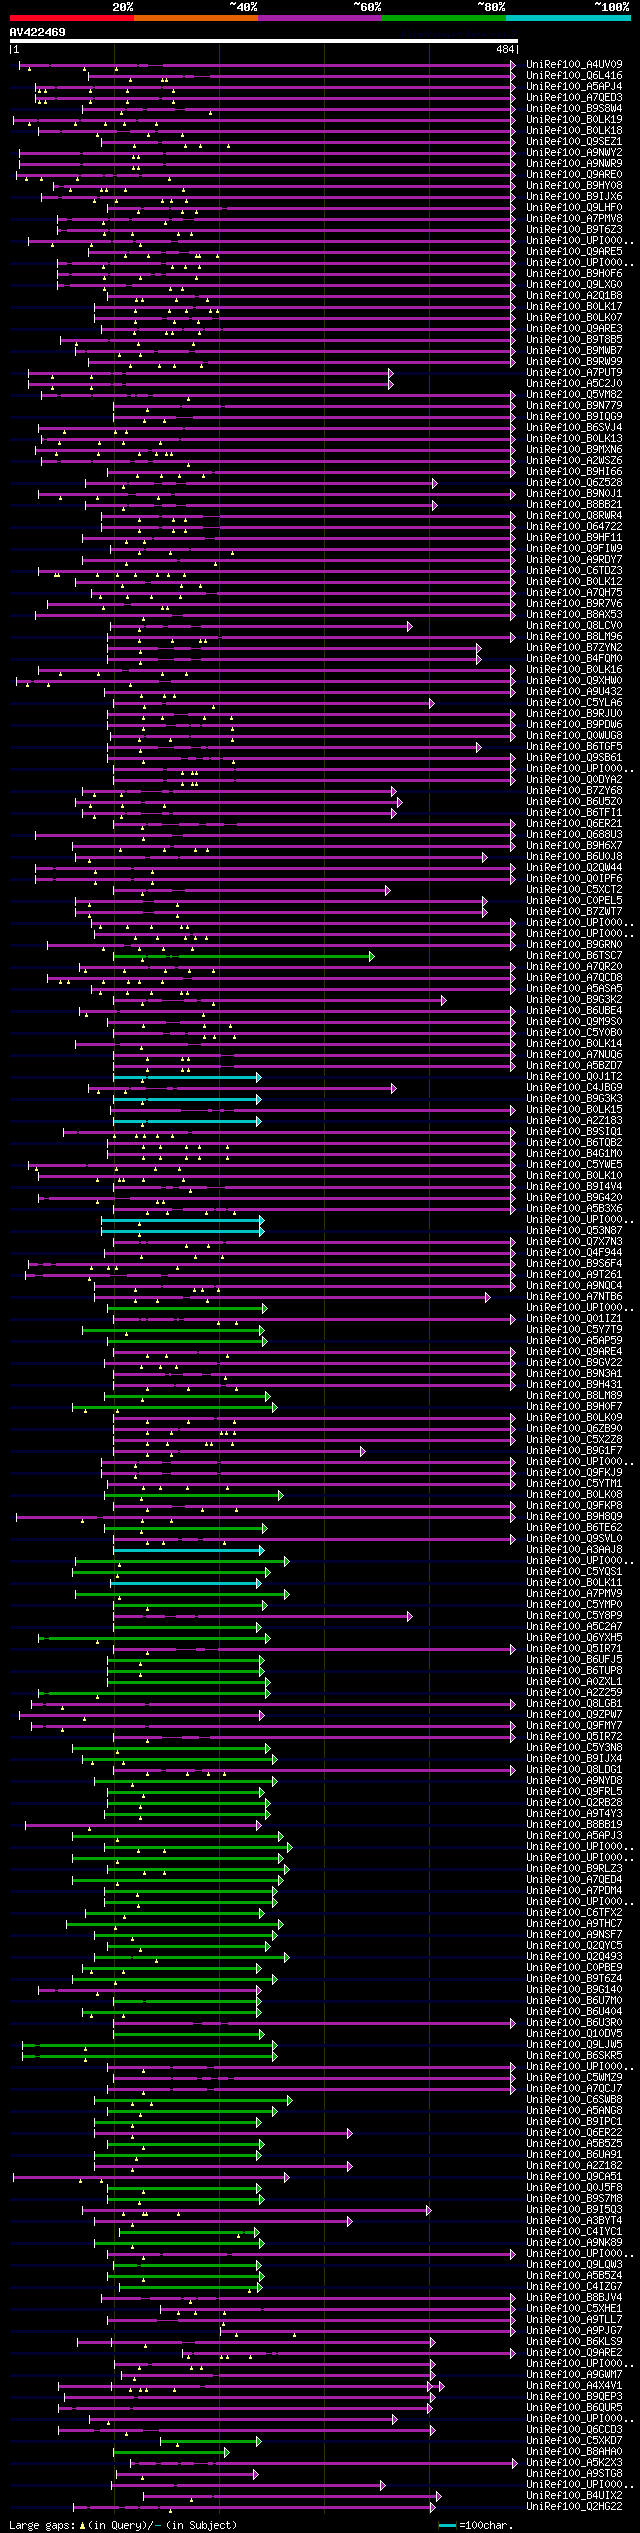Select the UniRef100_B6TGF5 label
640x2533 pixels.
574,747
